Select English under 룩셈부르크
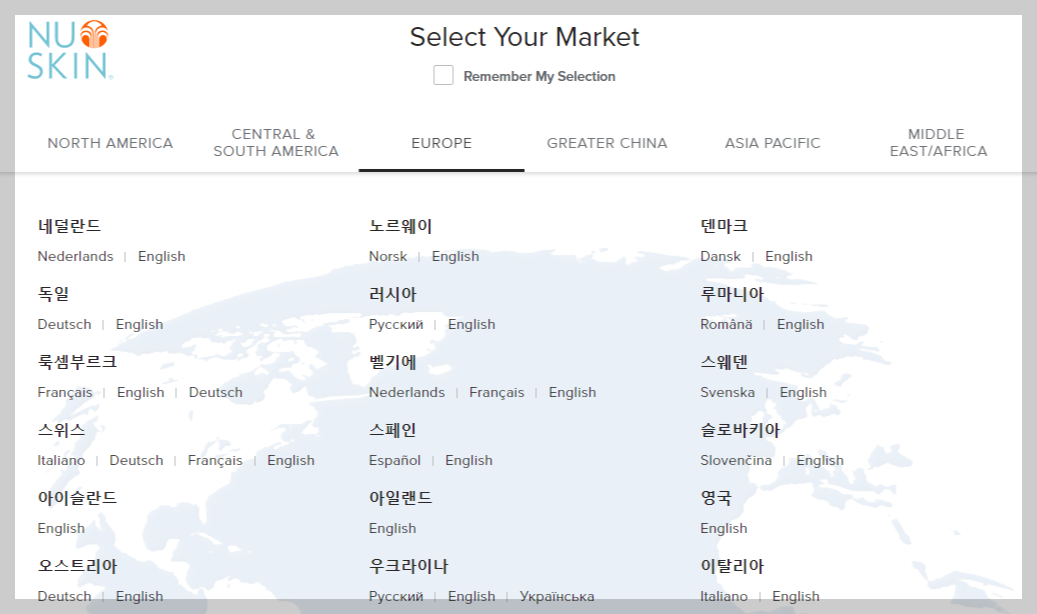 (140, 392)
